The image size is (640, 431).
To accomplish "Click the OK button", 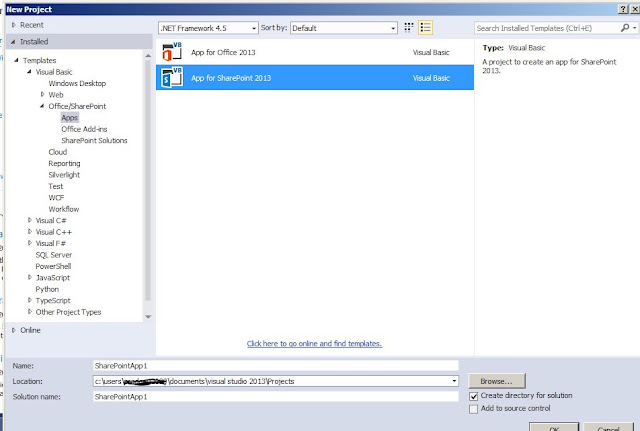I will [x=553, y=427].
